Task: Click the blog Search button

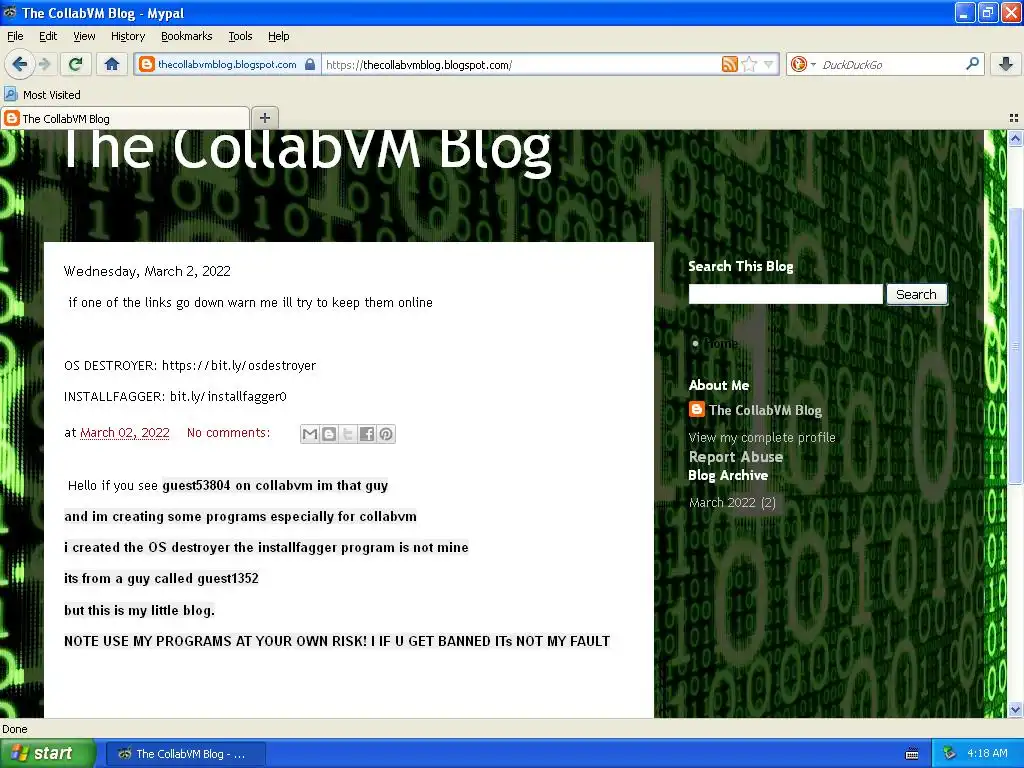Action: click(916, 295)
